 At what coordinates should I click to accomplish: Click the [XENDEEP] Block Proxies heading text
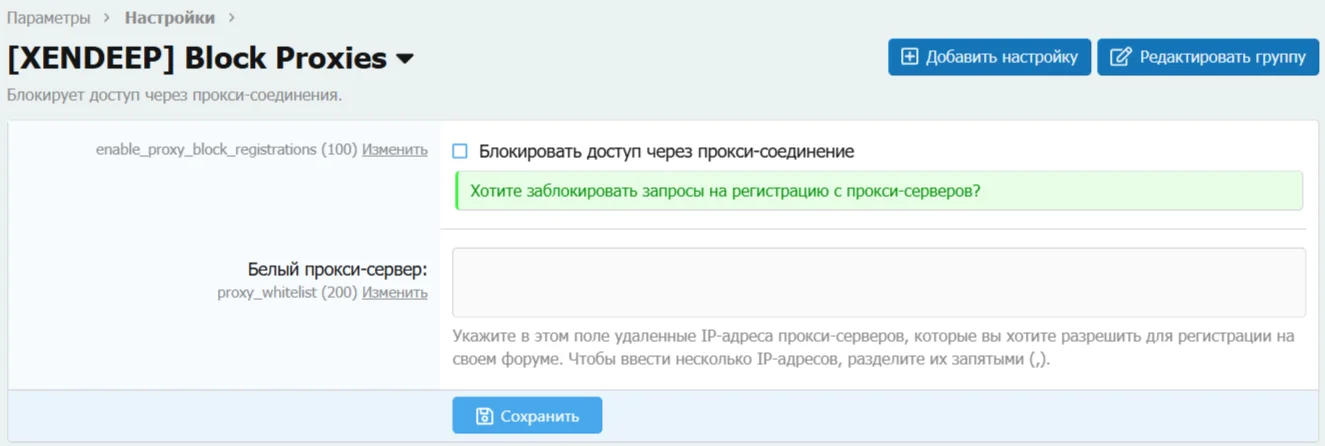tap(197, 59)
